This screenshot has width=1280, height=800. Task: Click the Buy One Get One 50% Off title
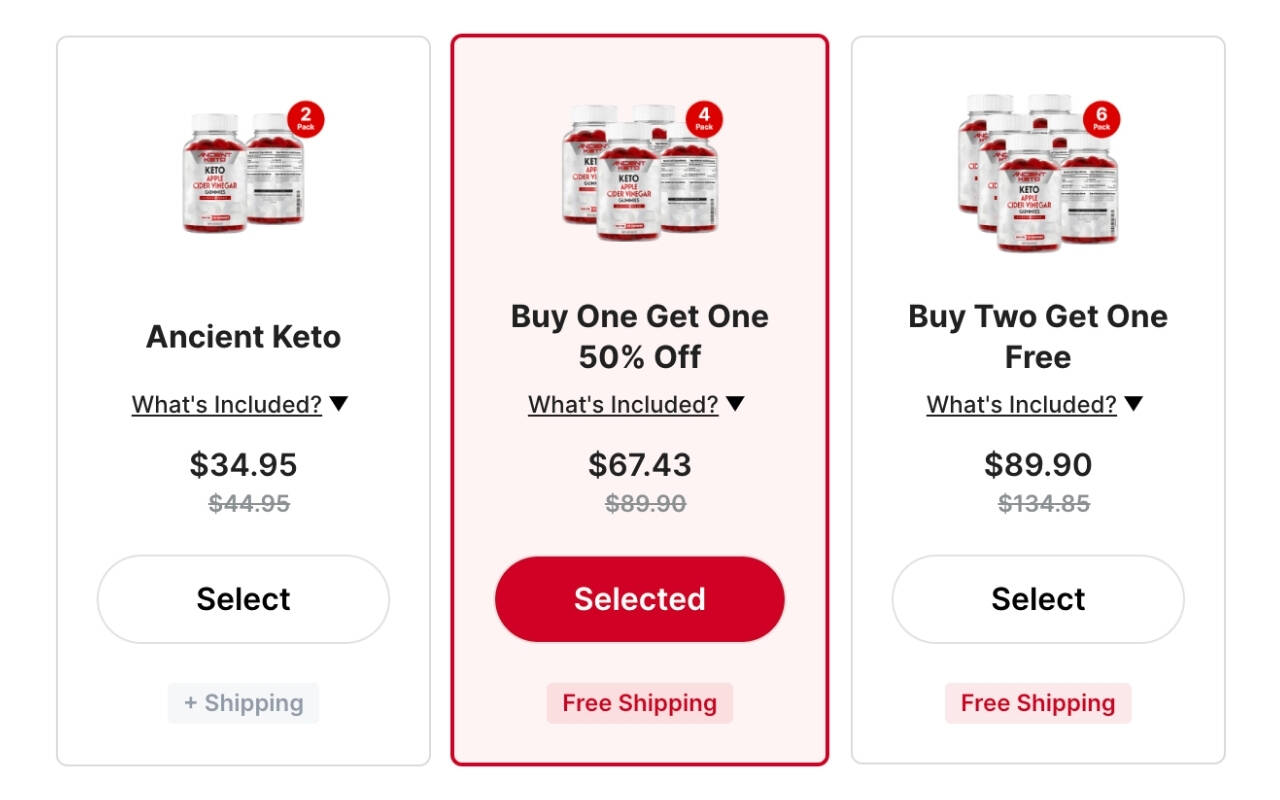pyautogui.click(x=639, y=336)
